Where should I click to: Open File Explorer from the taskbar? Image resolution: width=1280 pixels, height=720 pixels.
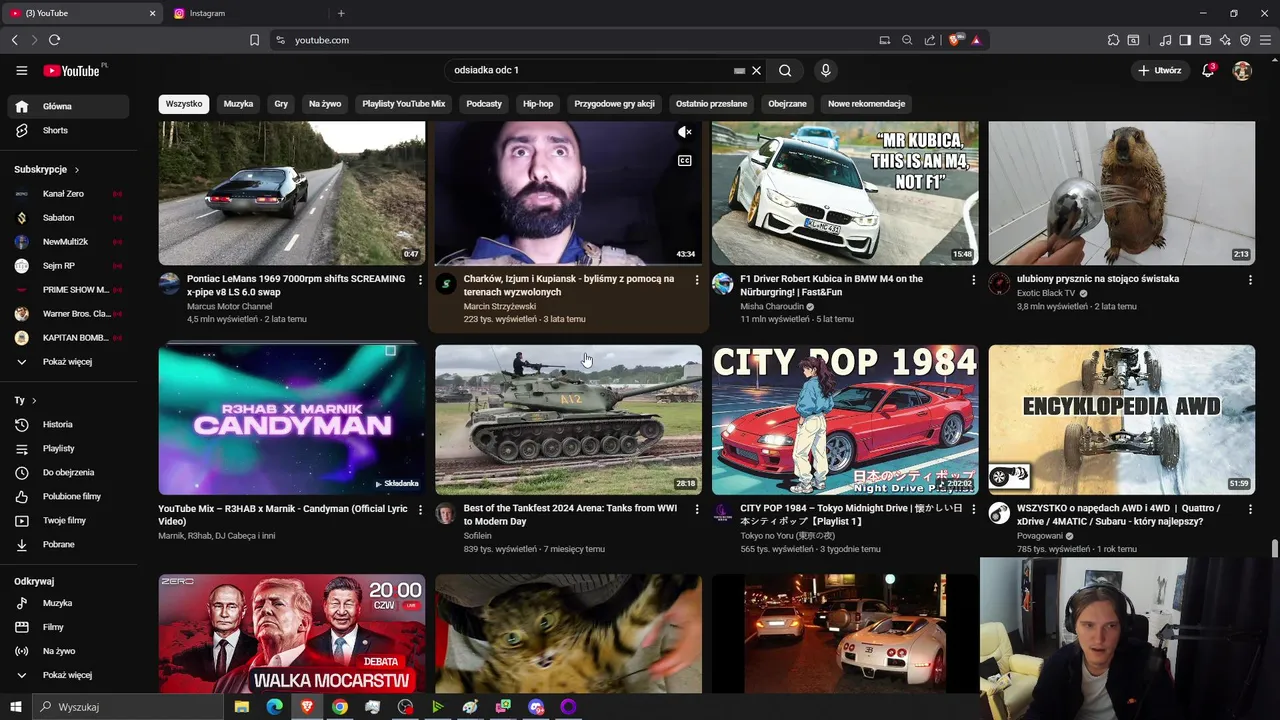click(242, 707)
